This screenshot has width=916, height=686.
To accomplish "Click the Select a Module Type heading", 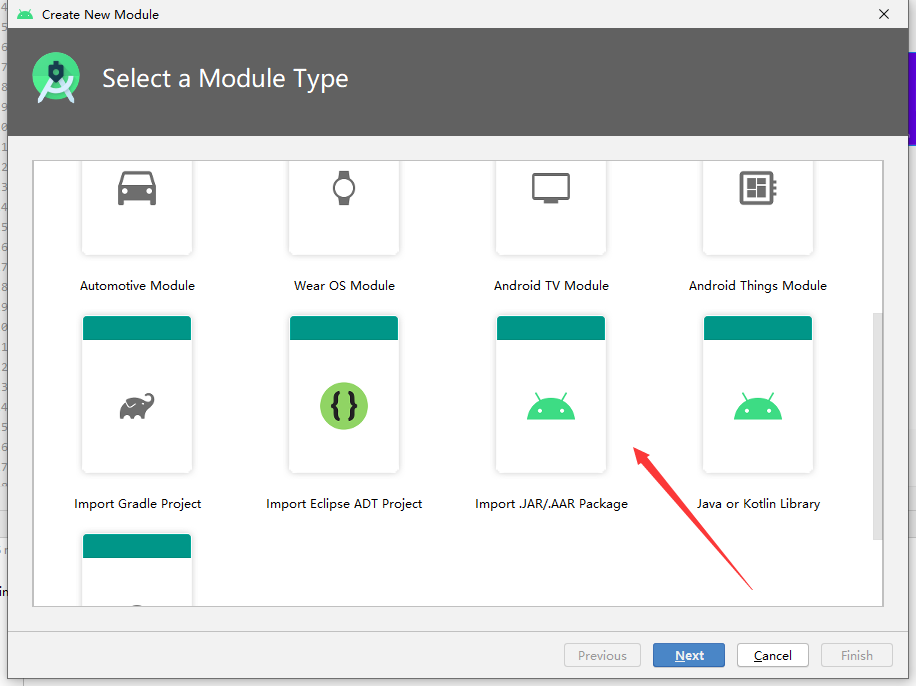I will [x=225, y=78].
